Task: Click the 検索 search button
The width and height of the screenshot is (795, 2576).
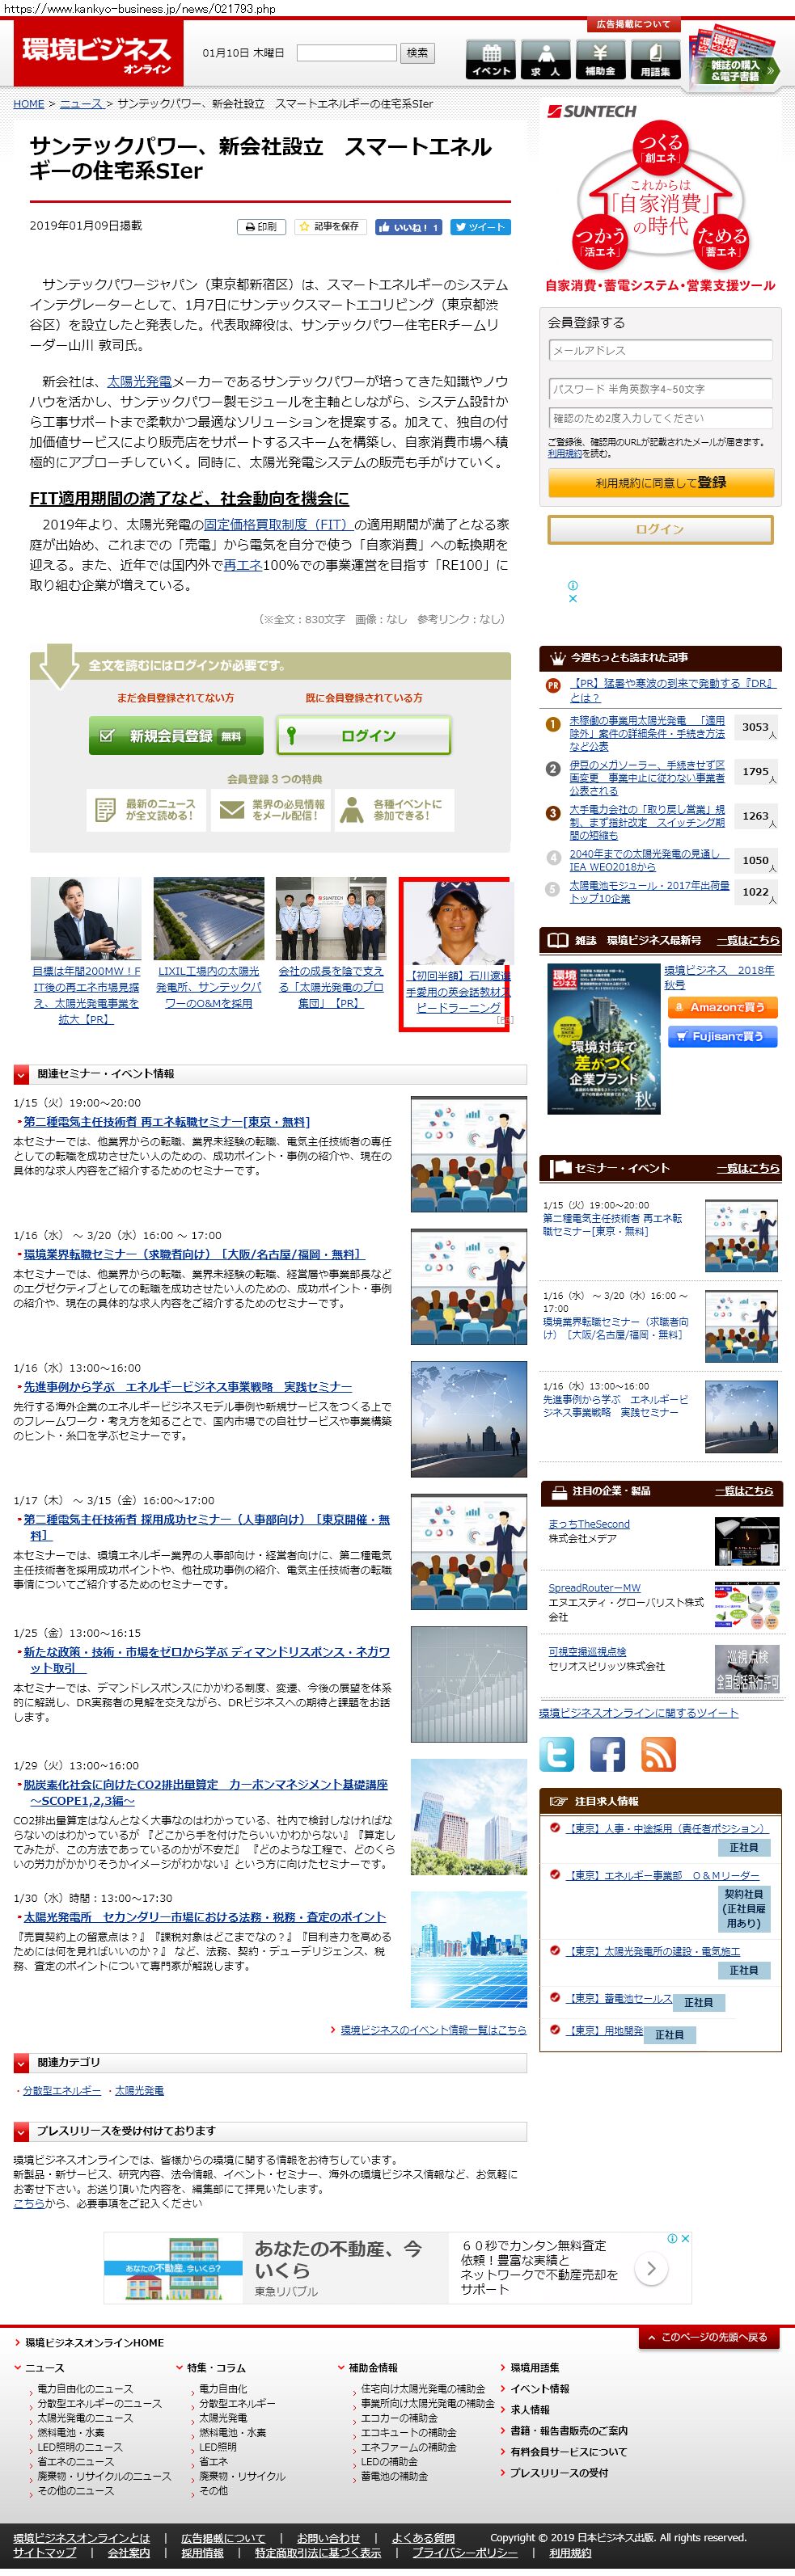Action: point(417,53)
